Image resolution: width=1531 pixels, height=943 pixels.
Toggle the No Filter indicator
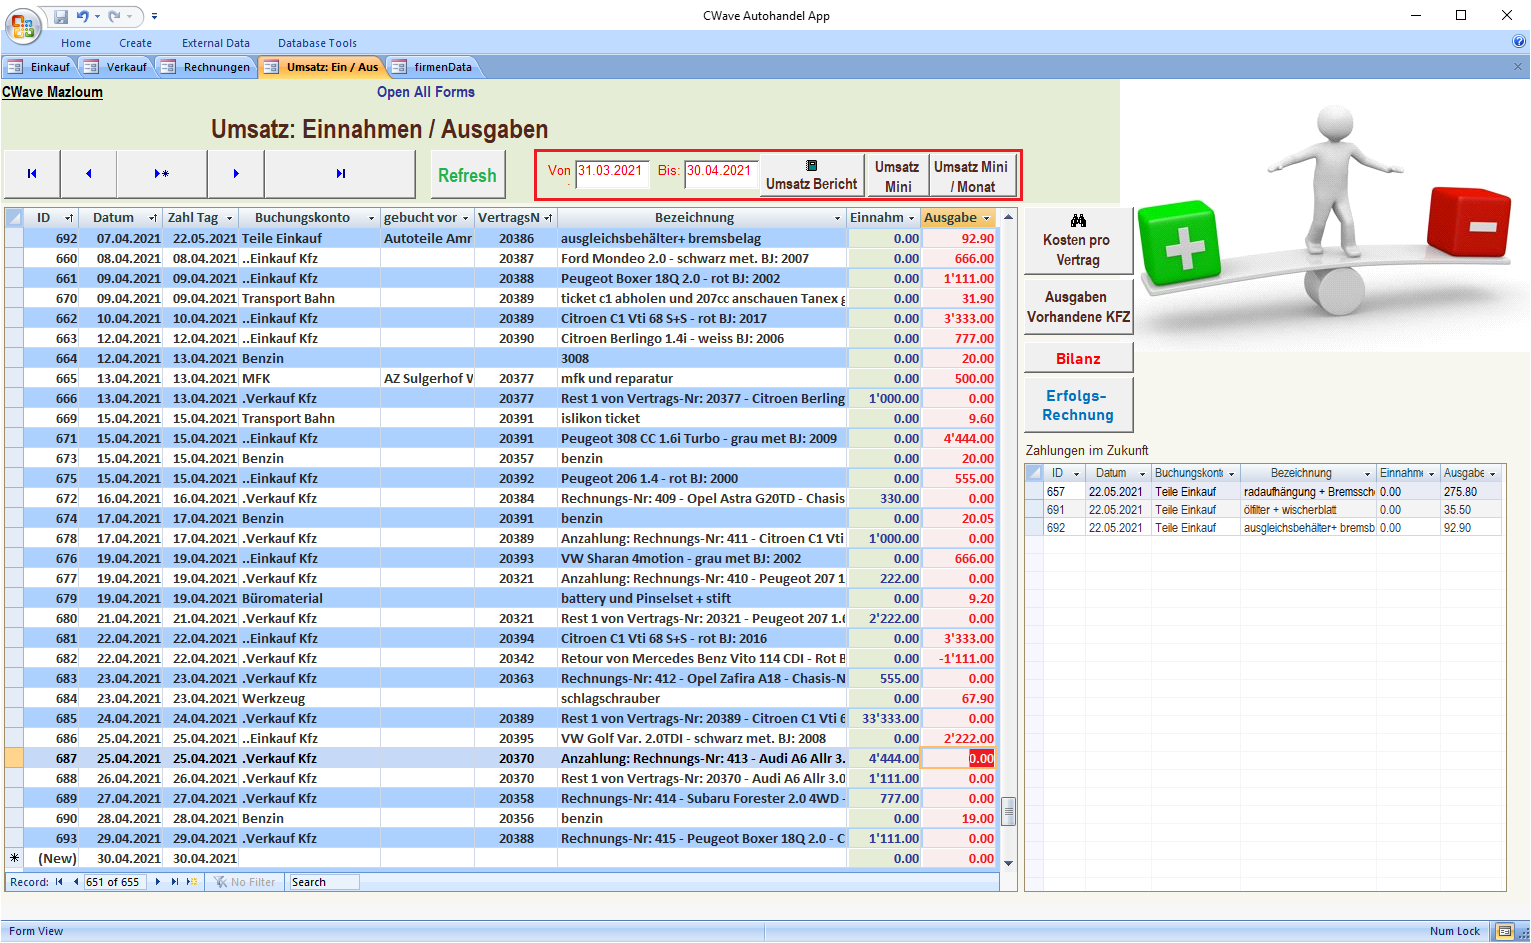coord(244,882)
